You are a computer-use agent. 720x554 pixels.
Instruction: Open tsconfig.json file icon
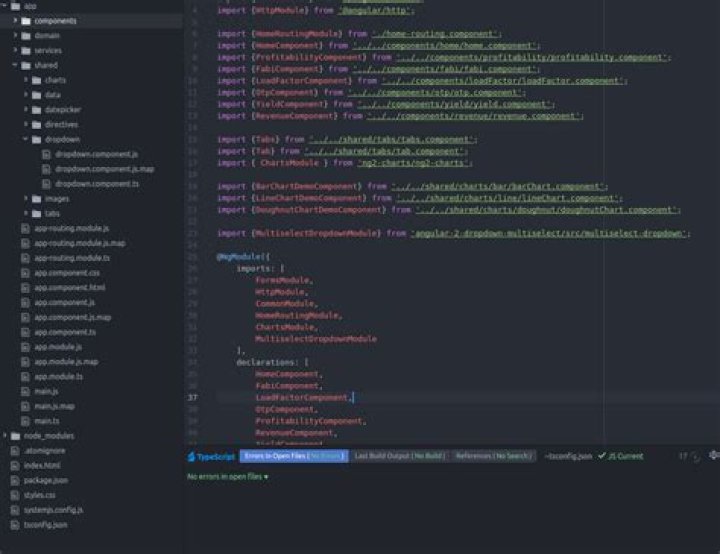click(x=15, y=525)
